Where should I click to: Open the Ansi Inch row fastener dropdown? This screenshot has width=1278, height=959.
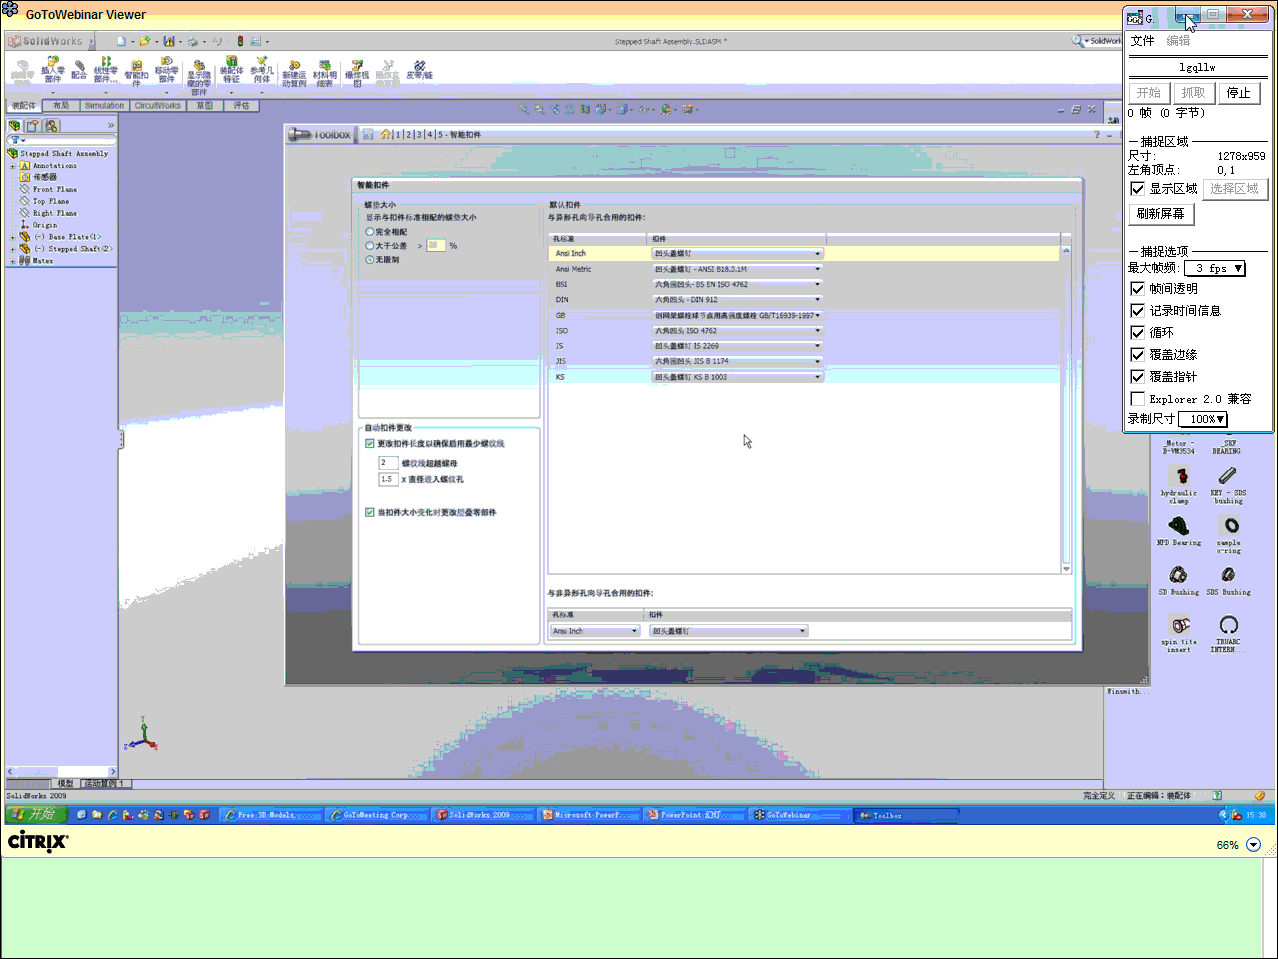[x=738, y=253]
